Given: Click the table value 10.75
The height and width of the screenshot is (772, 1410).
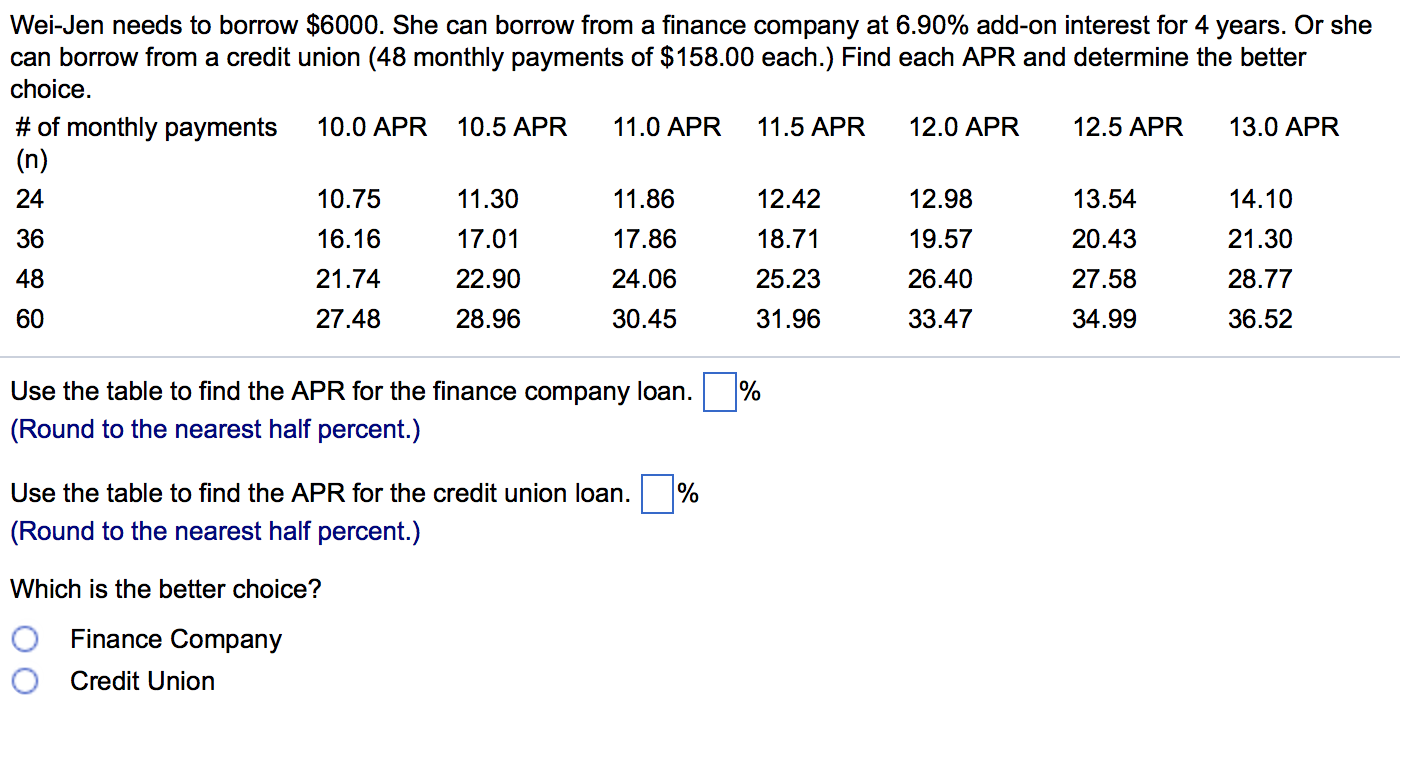Looking at the screenshot, I should [348, 198].
